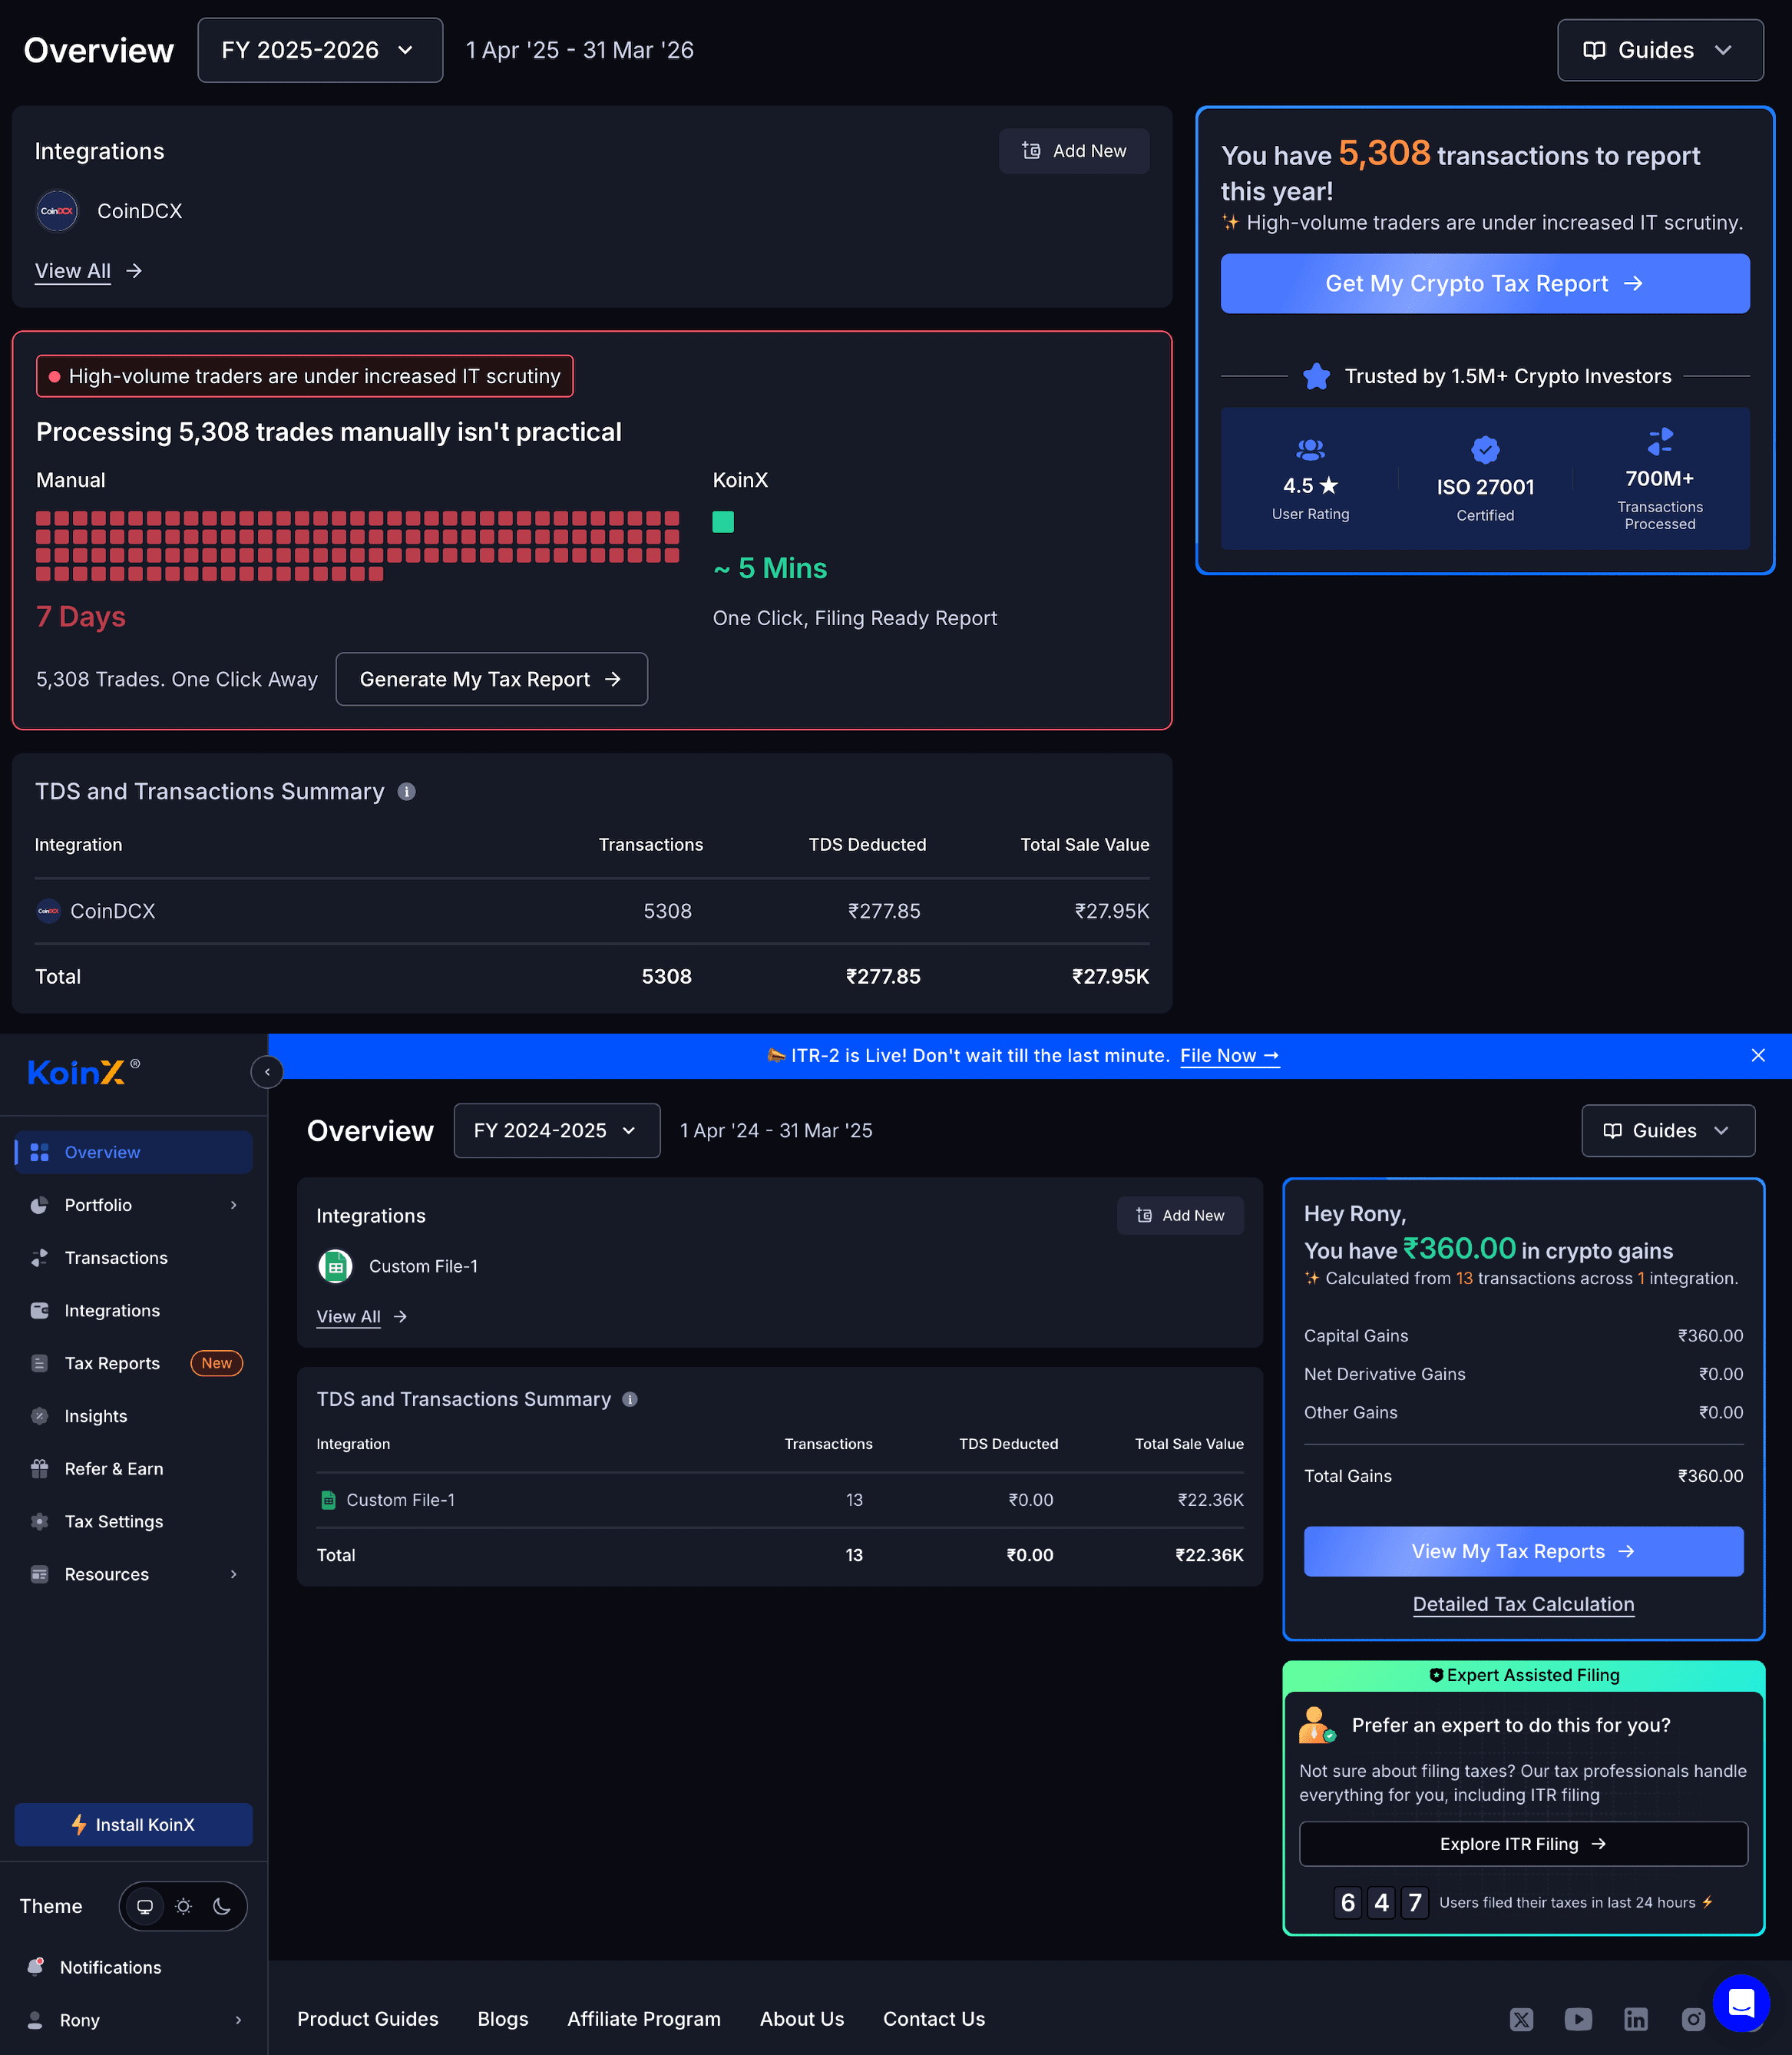Click the CoinDCX row name in the TDS table
The height and width of the screenshot is (2055, 1792).
[x=112, y=911]
